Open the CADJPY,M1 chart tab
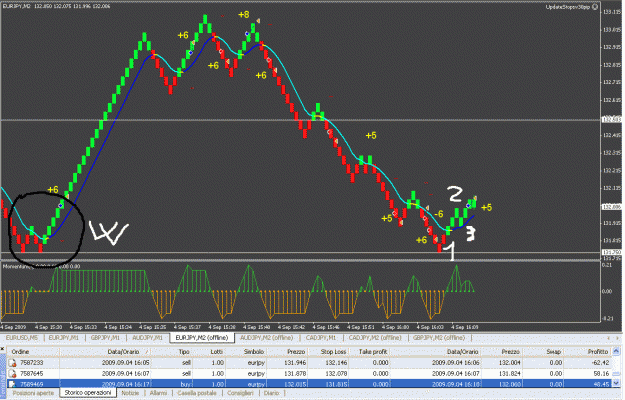The image size is (625, 400). [321, 337]
